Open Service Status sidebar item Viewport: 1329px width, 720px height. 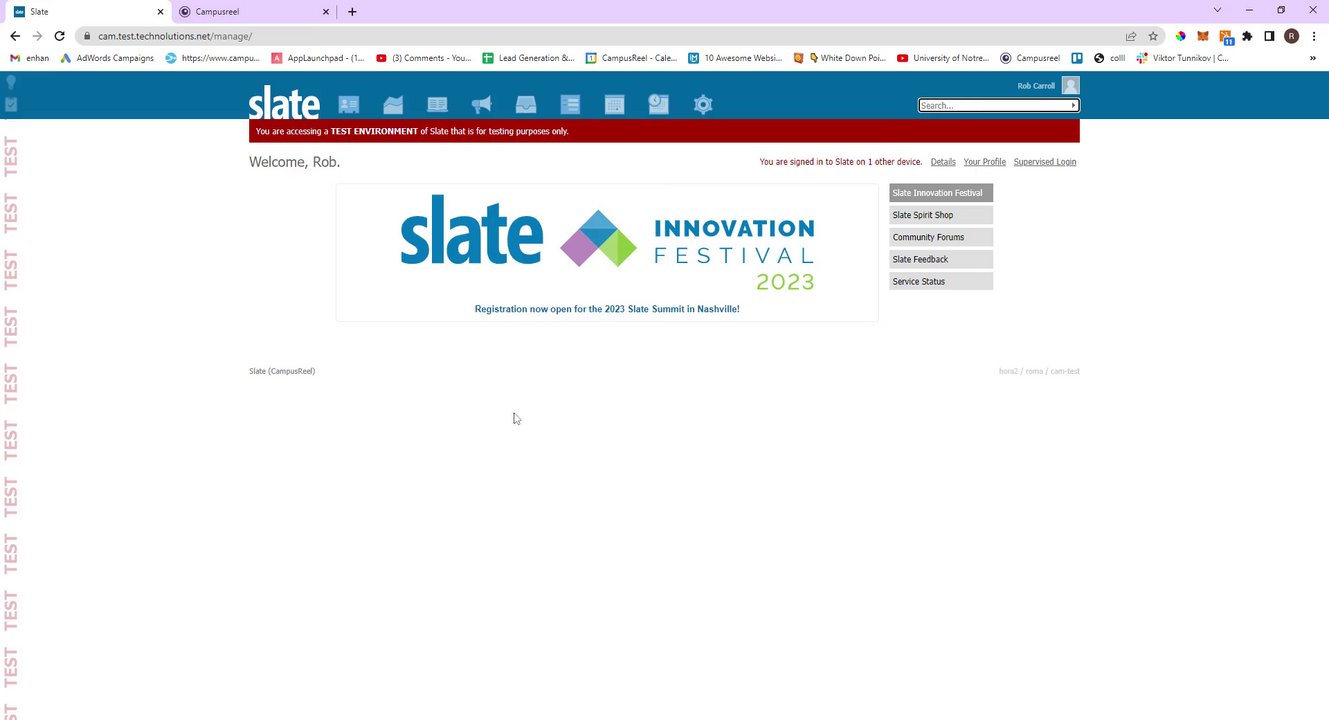(x=941, y=281)
